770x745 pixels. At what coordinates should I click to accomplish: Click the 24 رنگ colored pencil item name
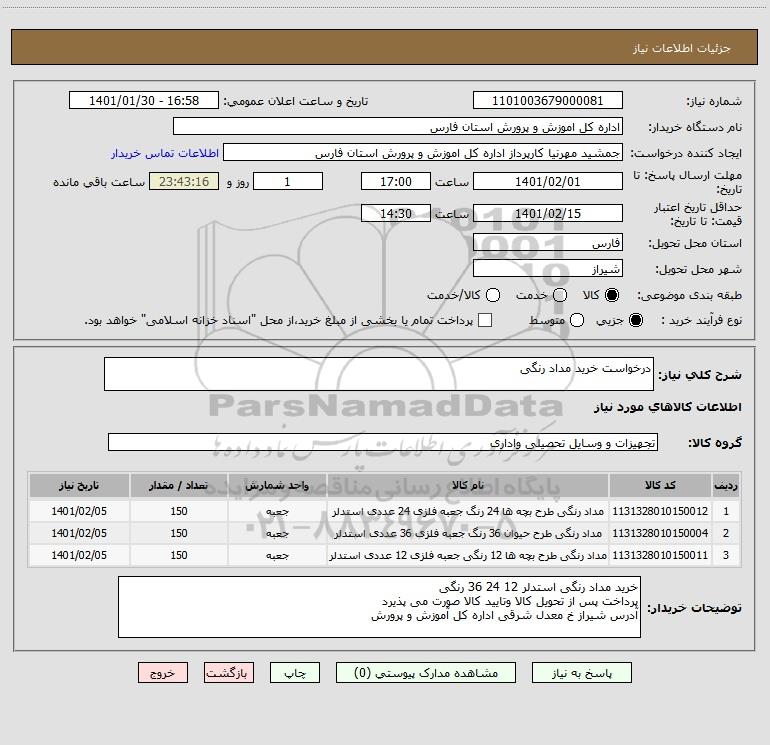coord(468,511)
